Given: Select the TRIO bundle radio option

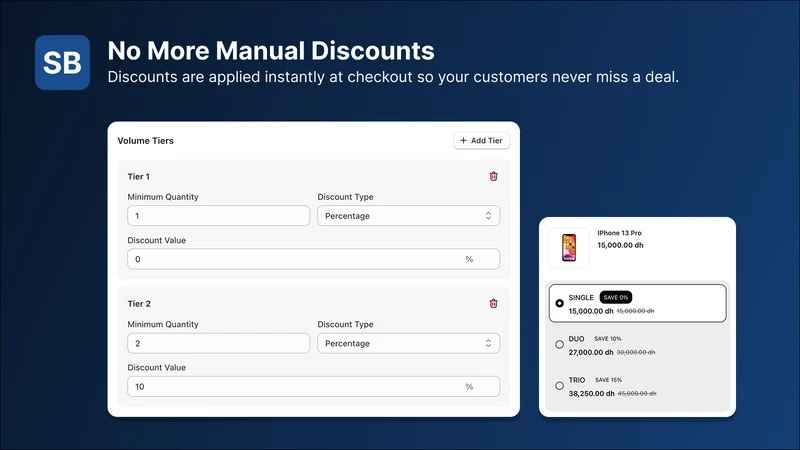Looking at the screenshot, I should pyautogui.click(x=559, y=386).
